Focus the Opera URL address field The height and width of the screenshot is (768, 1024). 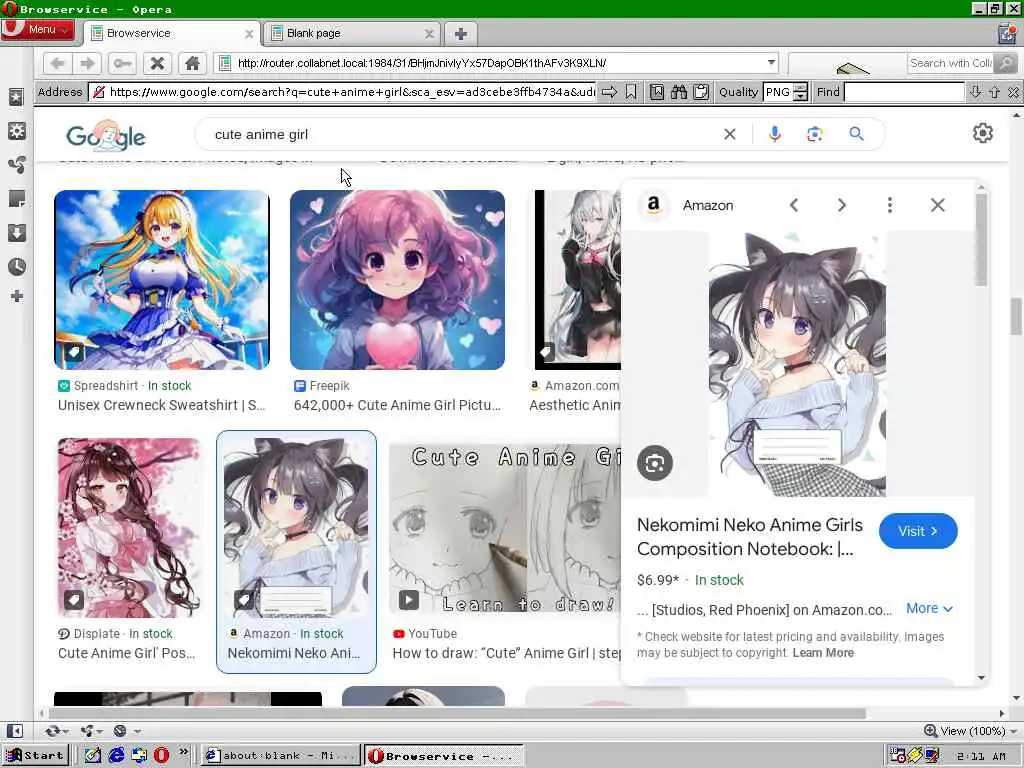(496, 63)
